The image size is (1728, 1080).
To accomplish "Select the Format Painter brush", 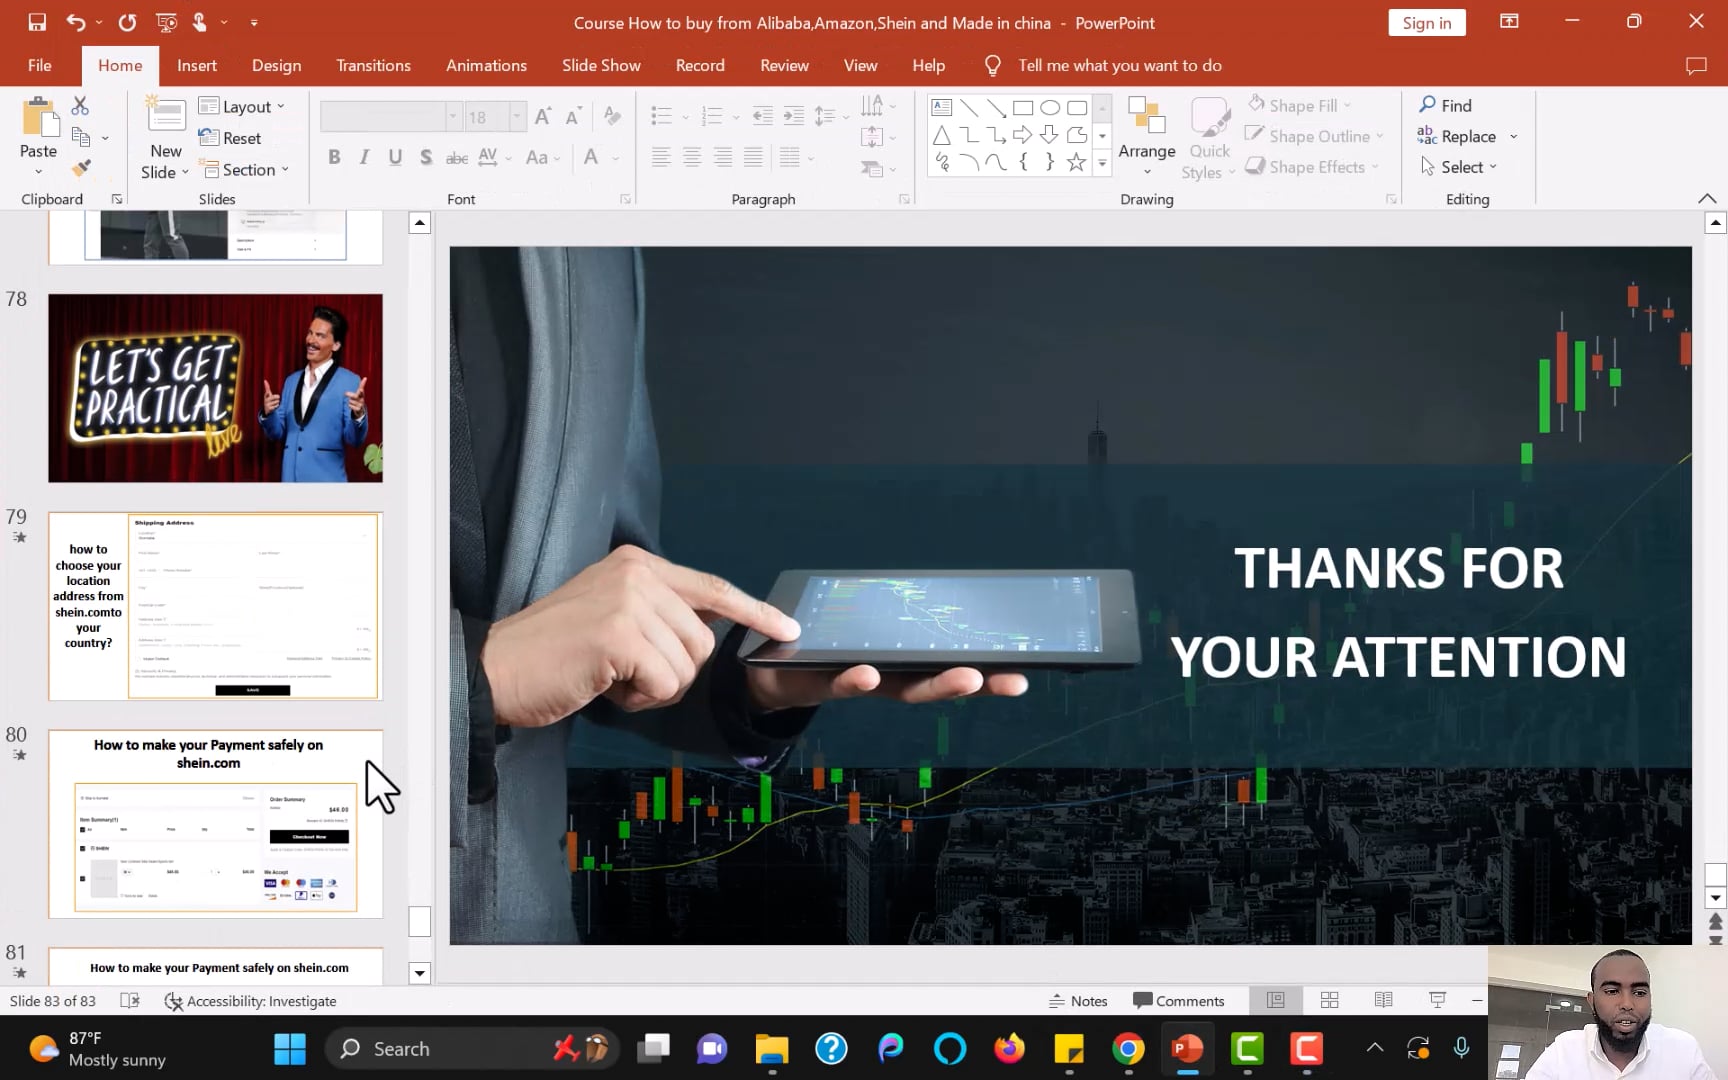I will [x=81, y=167].
